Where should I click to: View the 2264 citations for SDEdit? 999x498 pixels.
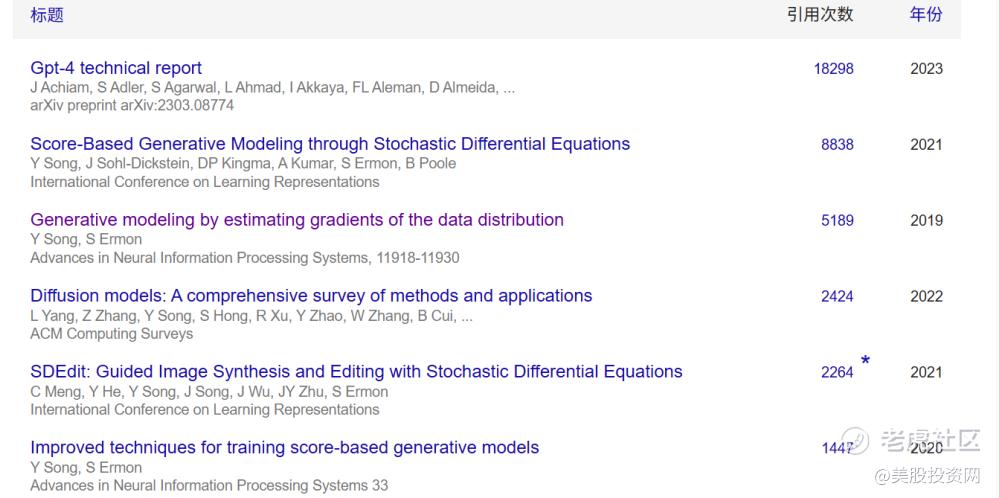pos(837,373)
